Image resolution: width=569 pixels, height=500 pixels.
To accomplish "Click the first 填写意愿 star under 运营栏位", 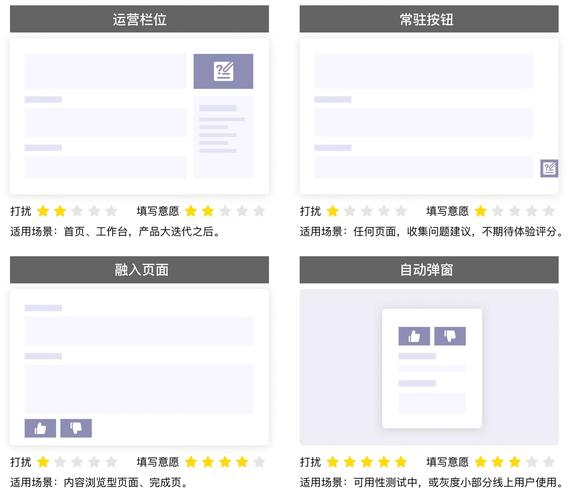I will tap(191, 211).
